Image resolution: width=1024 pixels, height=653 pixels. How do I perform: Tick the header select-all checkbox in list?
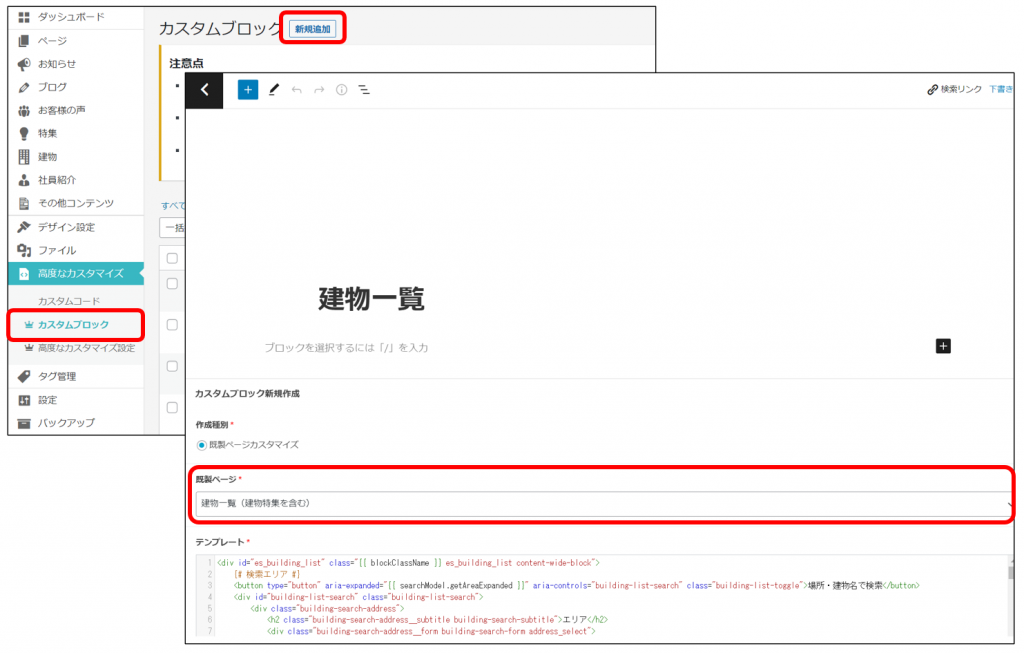[172, 258]
